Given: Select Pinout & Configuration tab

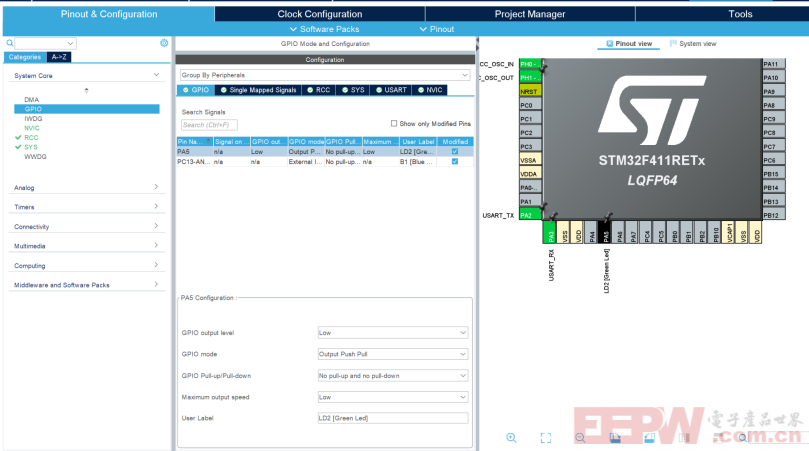Looking at the screenshot, I should click(109, 14).
